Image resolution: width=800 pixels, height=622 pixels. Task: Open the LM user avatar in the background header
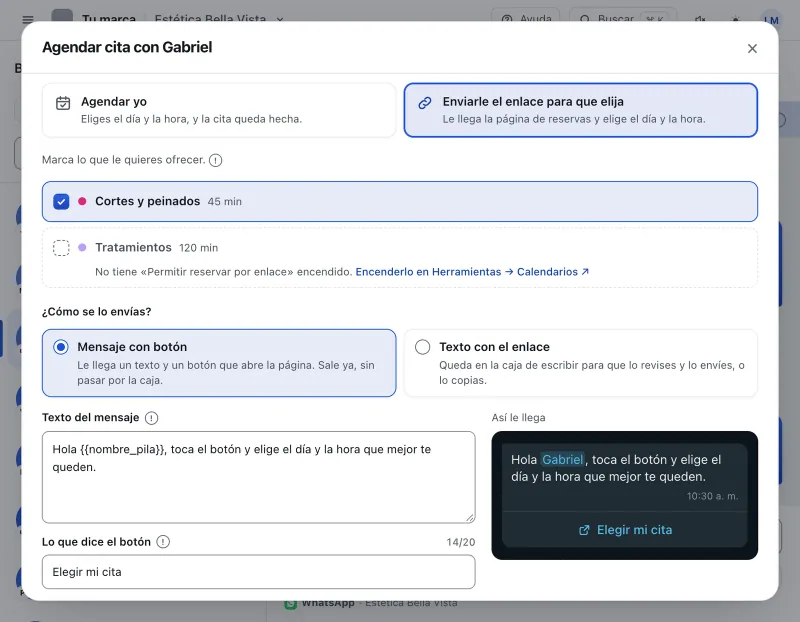[x=771, y=19]
